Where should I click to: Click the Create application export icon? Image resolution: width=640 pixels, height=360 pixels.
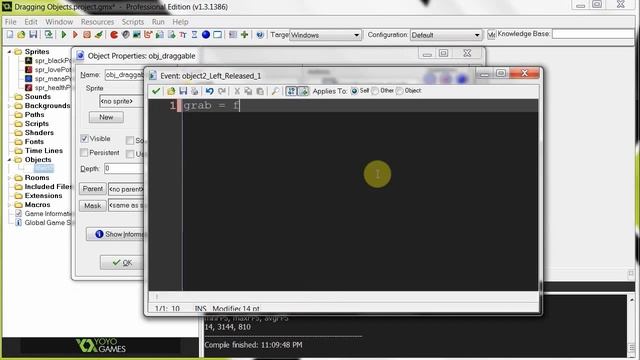pos(49,35)
